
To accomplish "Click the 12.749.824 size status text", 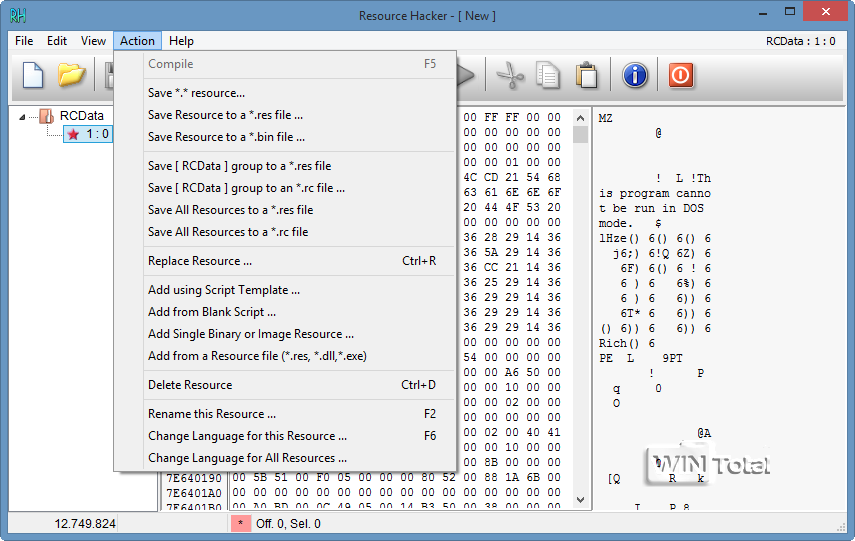I will 85,524.
